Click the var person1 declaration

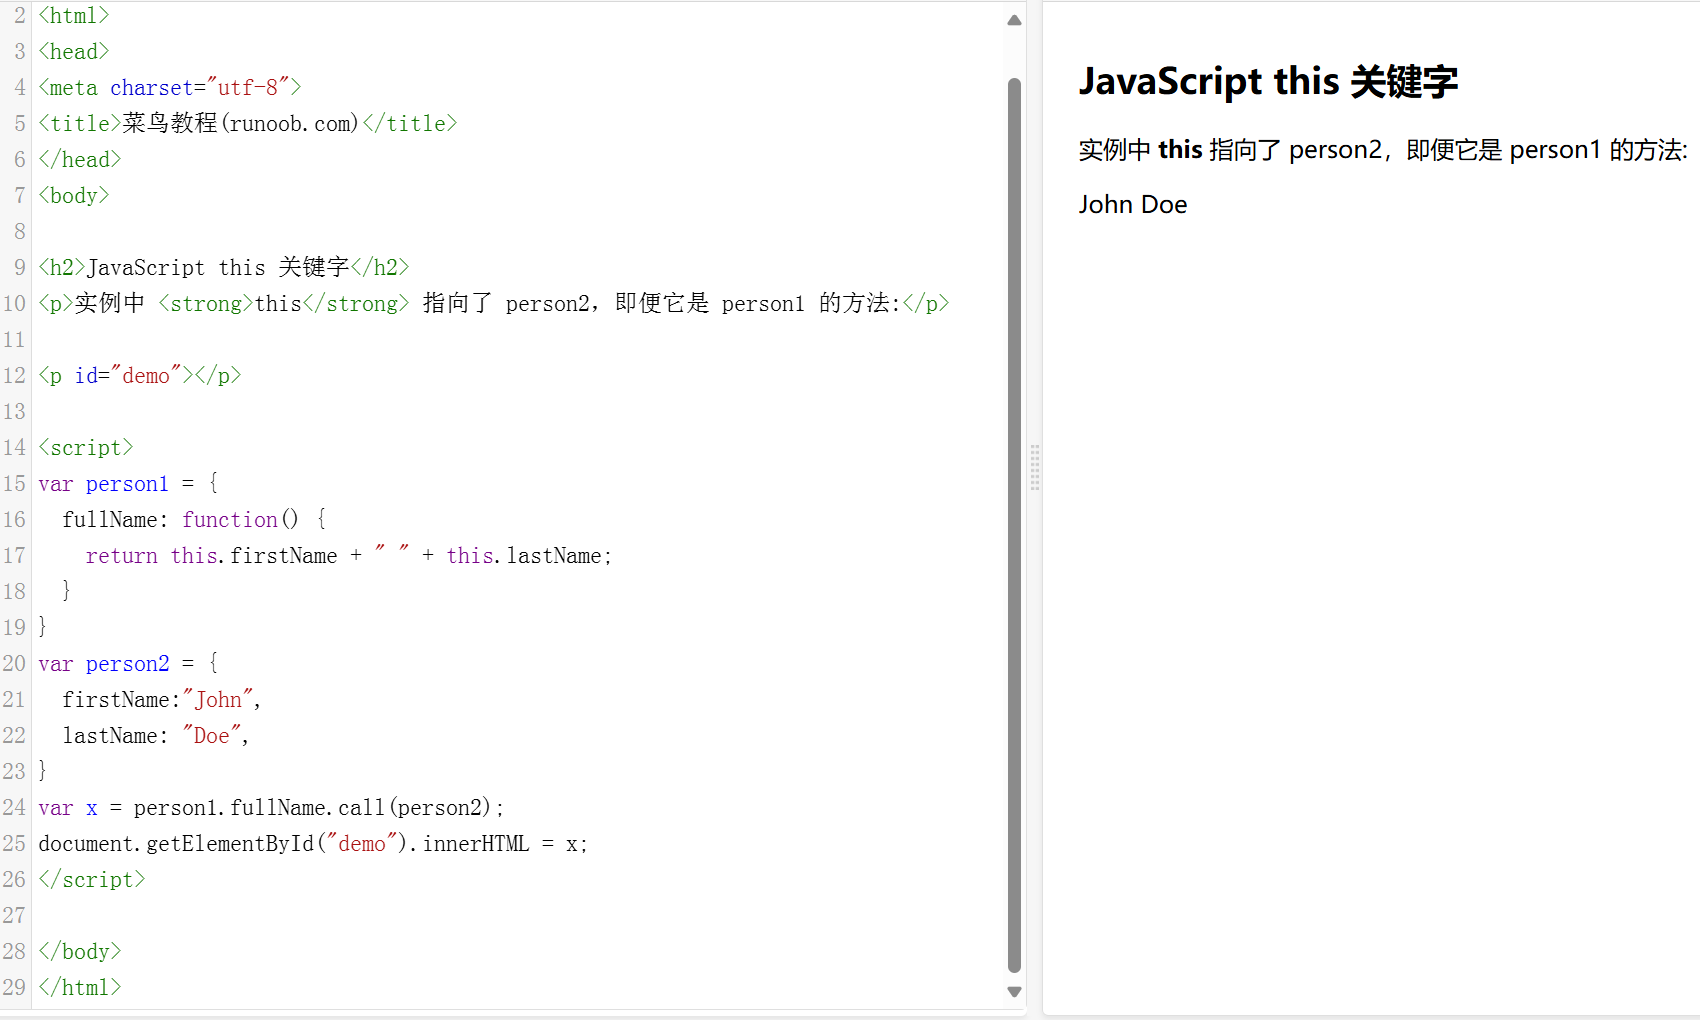coord(128,484)
